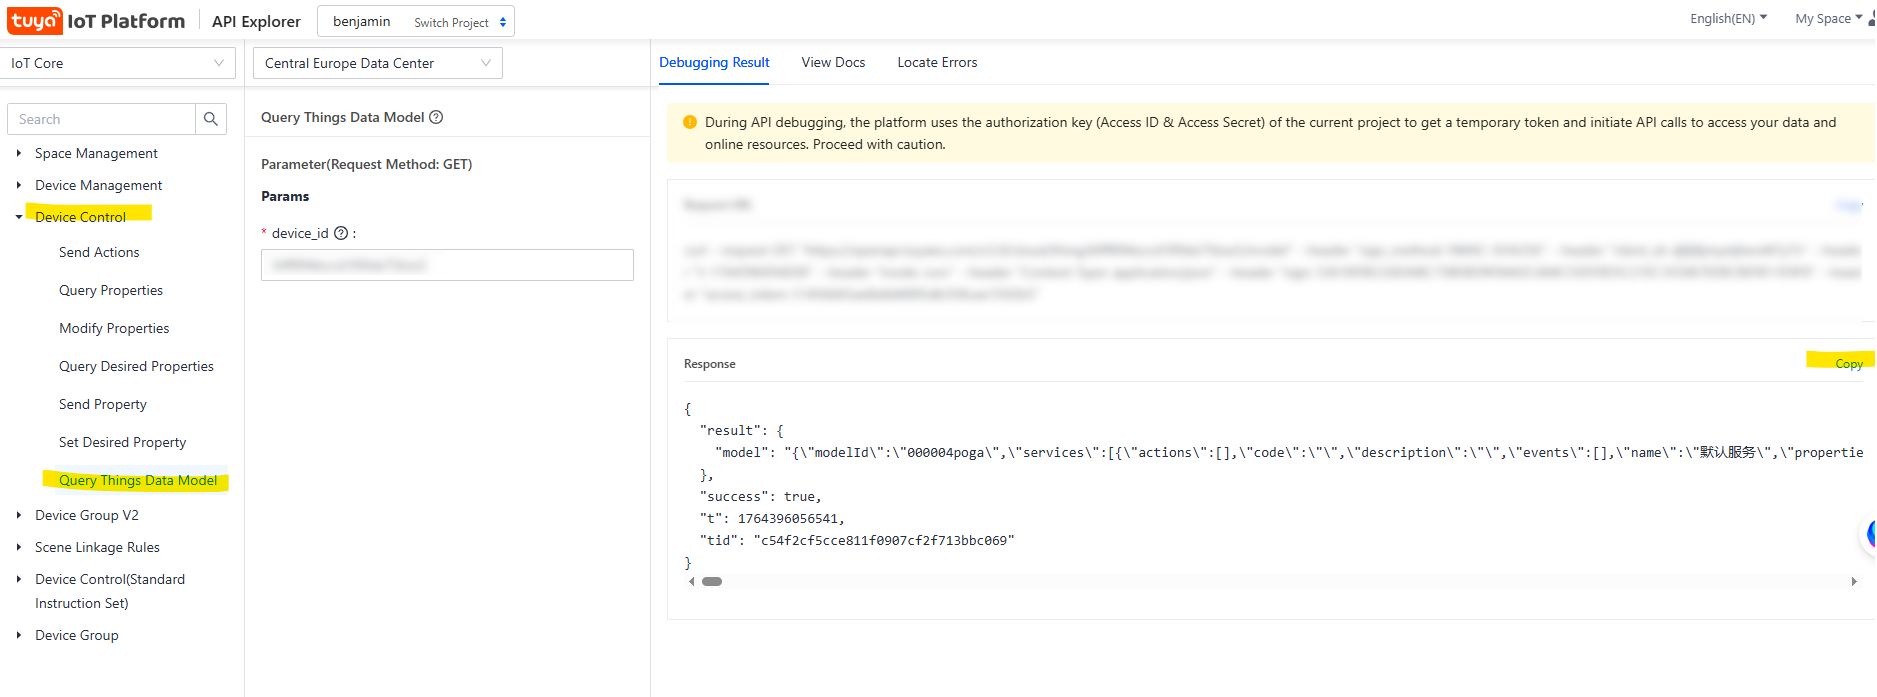Switch to the View Docs tab
1877x697 pixels.
[x=833, y=62]
